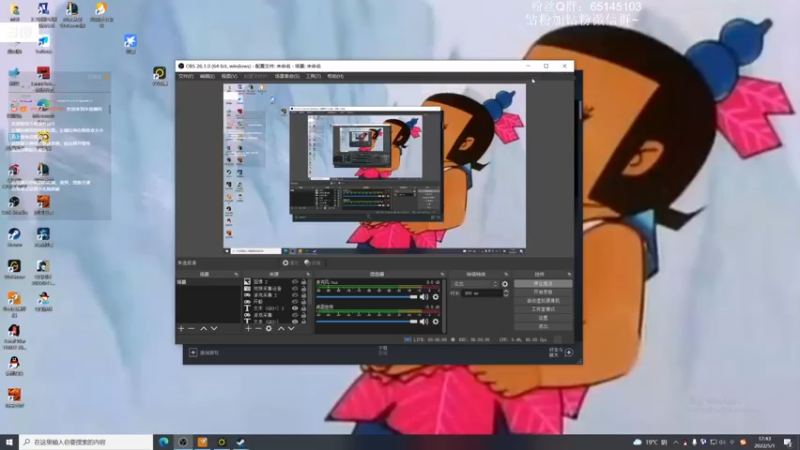This screenshot has width=800, height=450.
Task: Add a new source with the plus icon
Action: coord(248,329)
